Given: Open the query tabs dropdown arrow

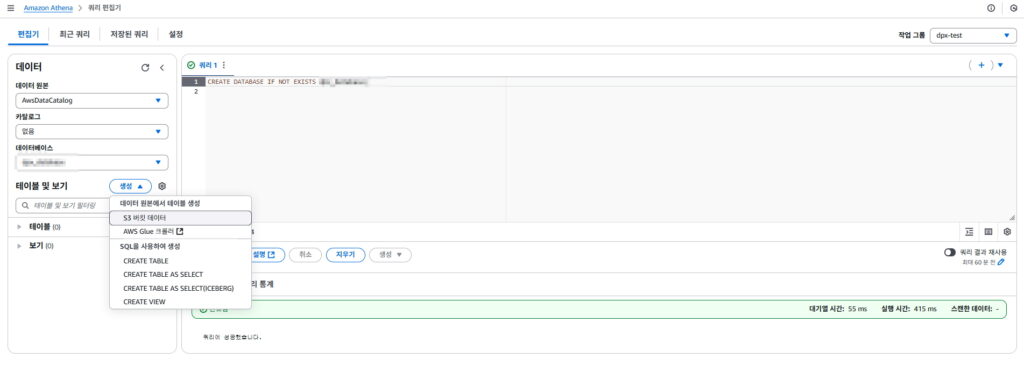Looking at the screenshot, I should 1000,65.
